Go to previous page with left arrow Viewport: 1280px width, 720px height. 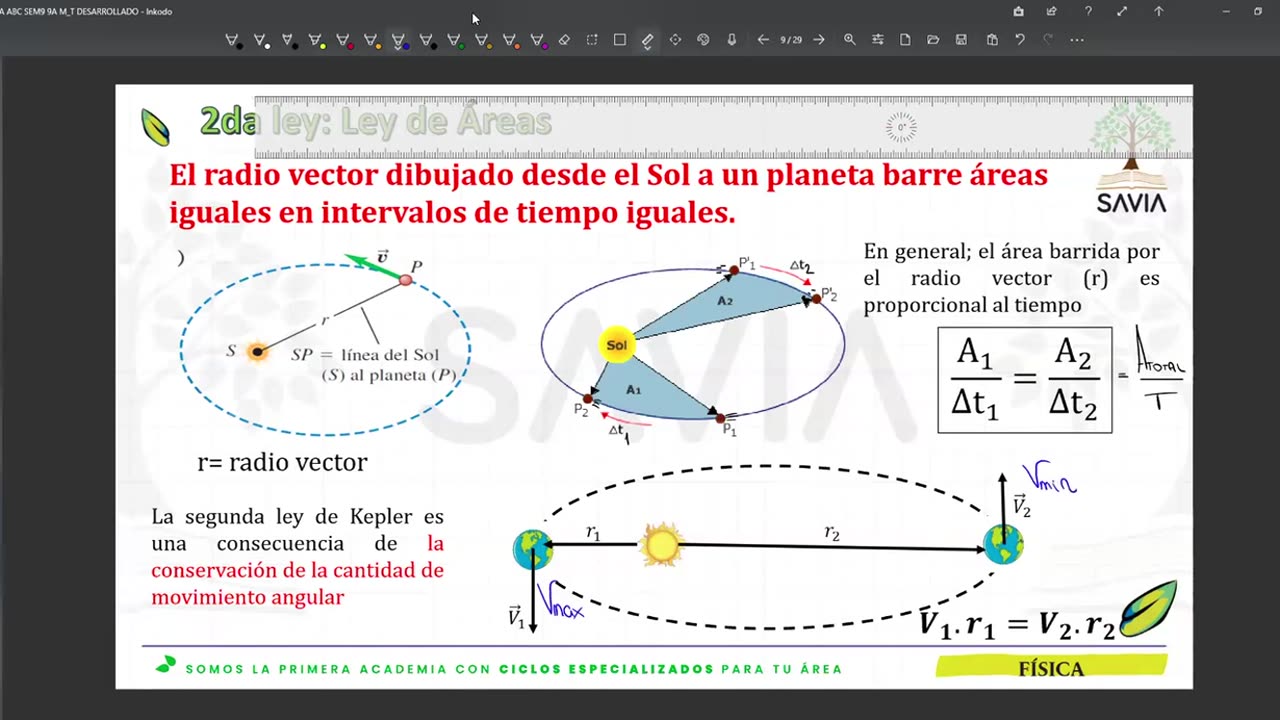point(763,40)
